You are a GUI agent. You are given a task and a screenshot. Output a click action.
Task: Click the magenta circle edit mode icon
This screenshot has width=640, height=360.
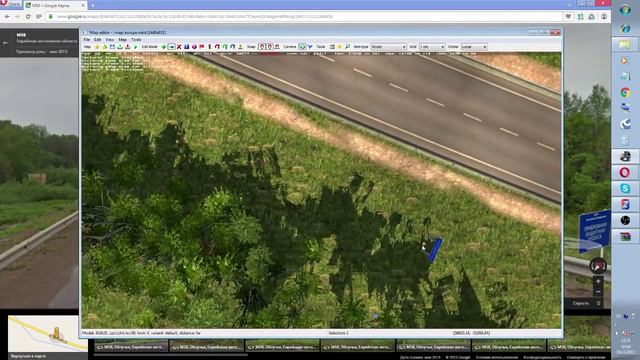click(194, 47)
